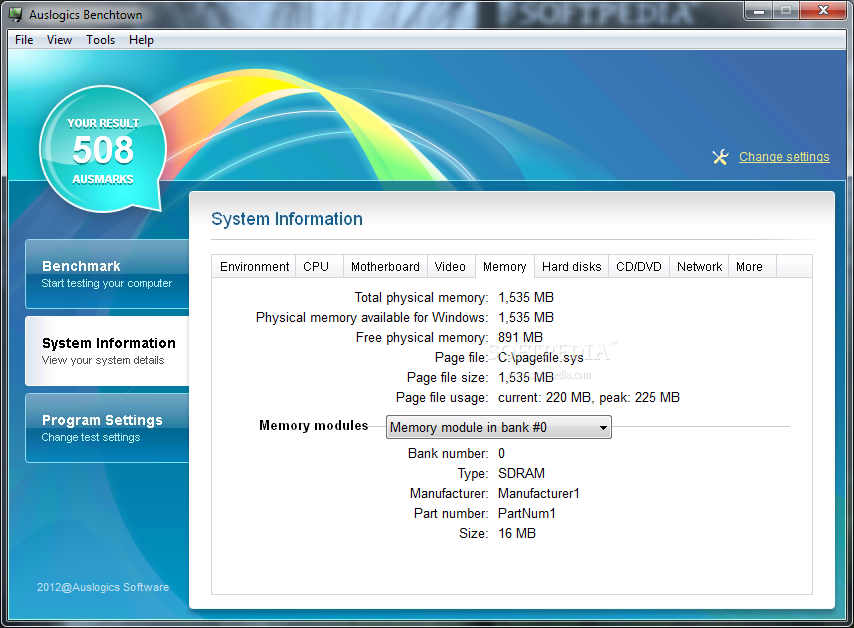
Task: Open the Tools menu
Action: (100, 40)
